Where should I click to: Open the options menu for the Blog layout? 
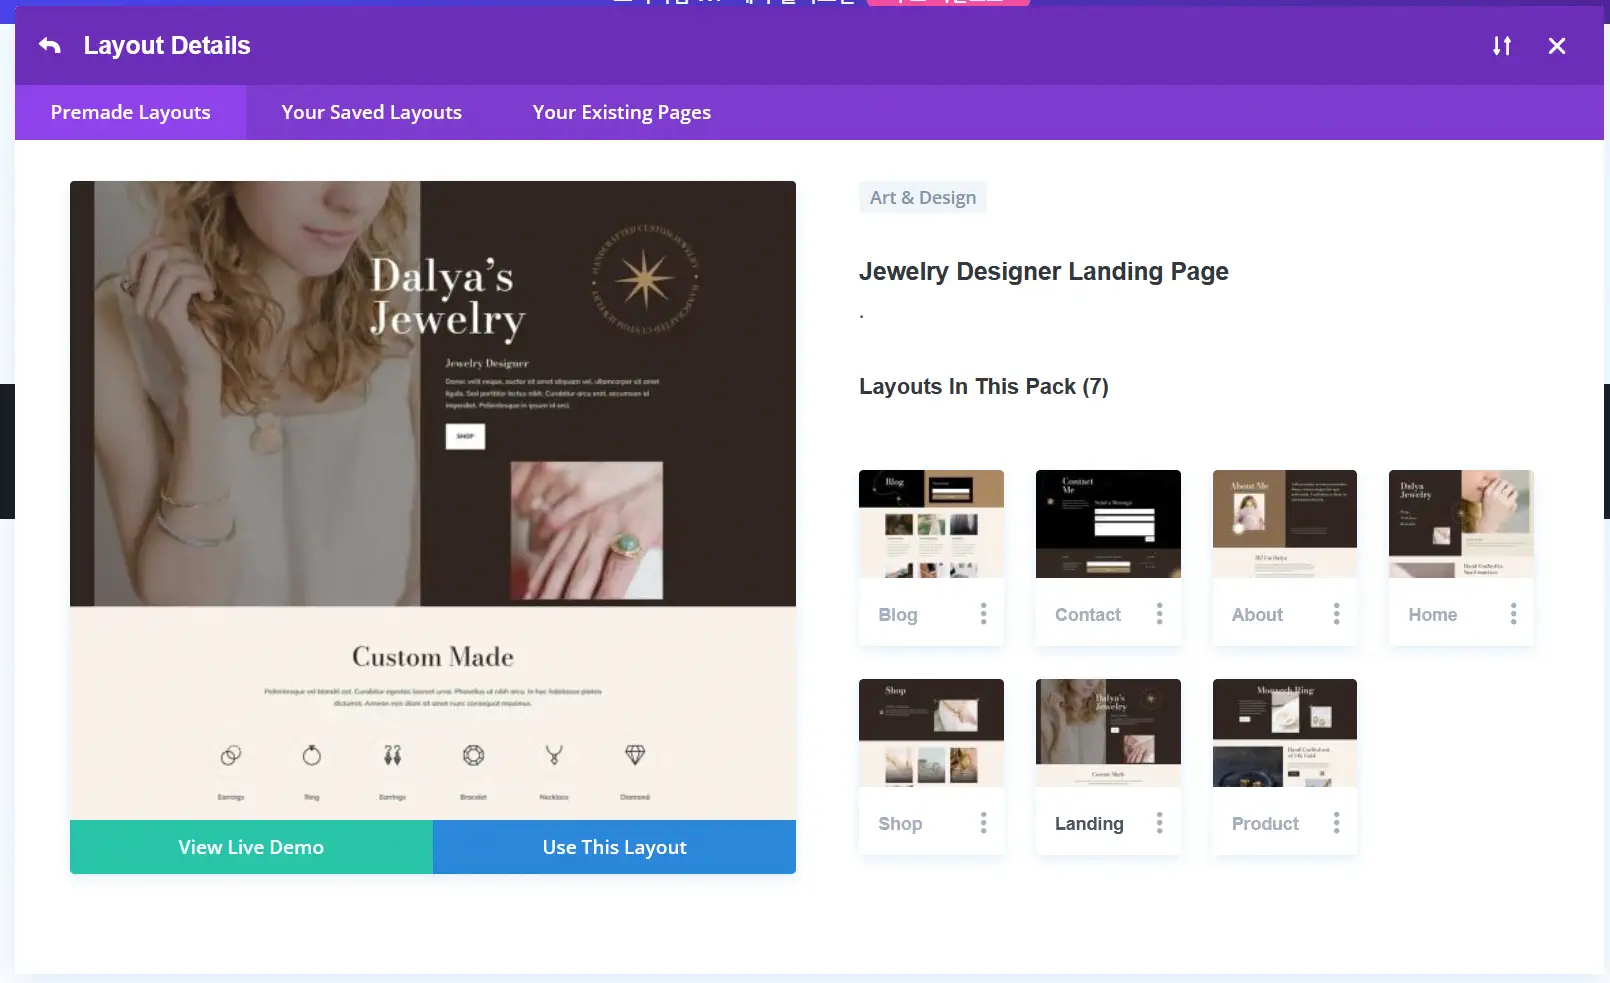coord(983,614)
